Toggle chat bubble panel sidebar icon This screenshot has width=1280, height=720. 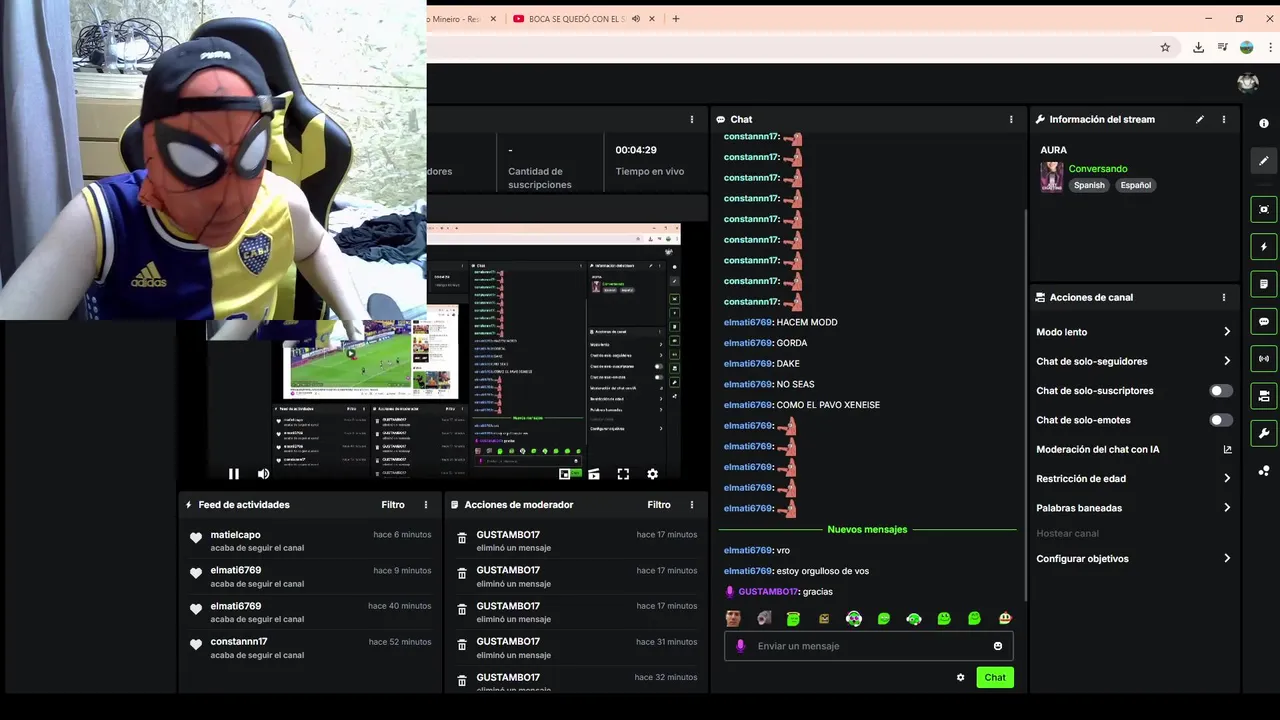coord(1264,321)
